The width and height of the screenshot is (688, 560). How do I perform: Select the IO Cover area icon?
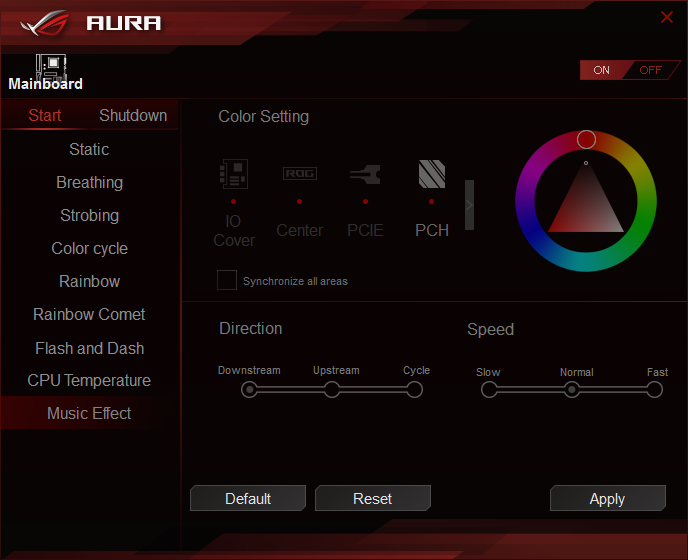[x=234, y=174]
